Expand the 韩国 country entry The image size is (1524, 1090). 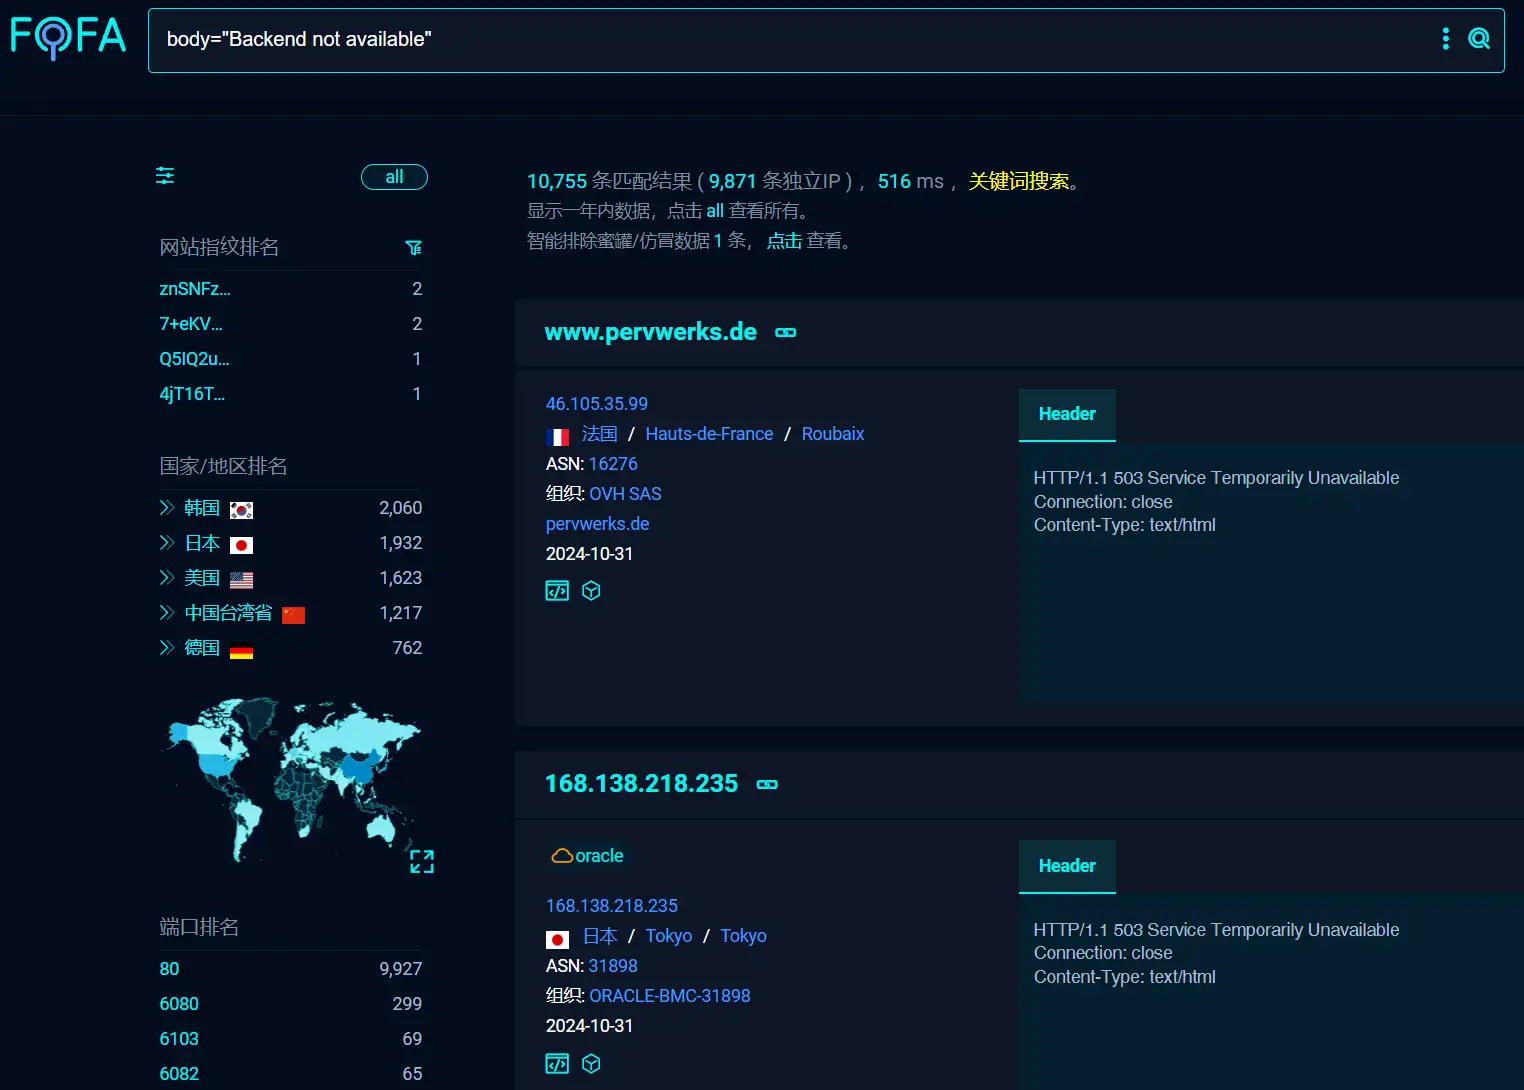[x=166, y=508]
